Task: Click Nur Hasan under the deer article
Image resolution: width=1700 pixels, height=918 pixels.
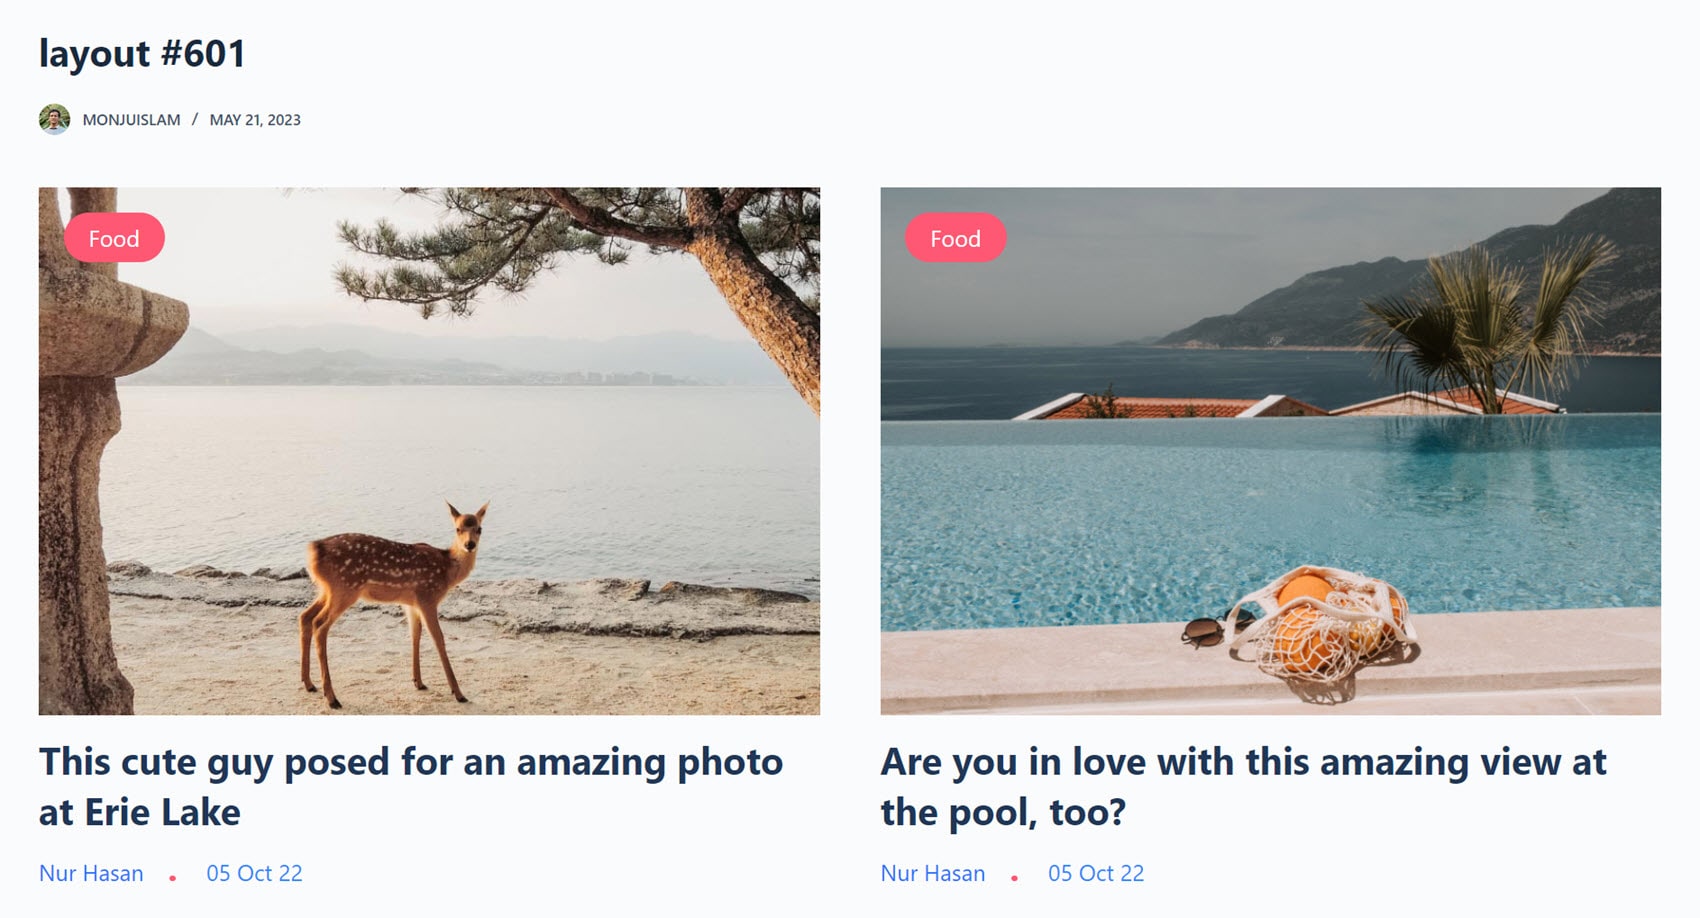Action: [91, 873]
